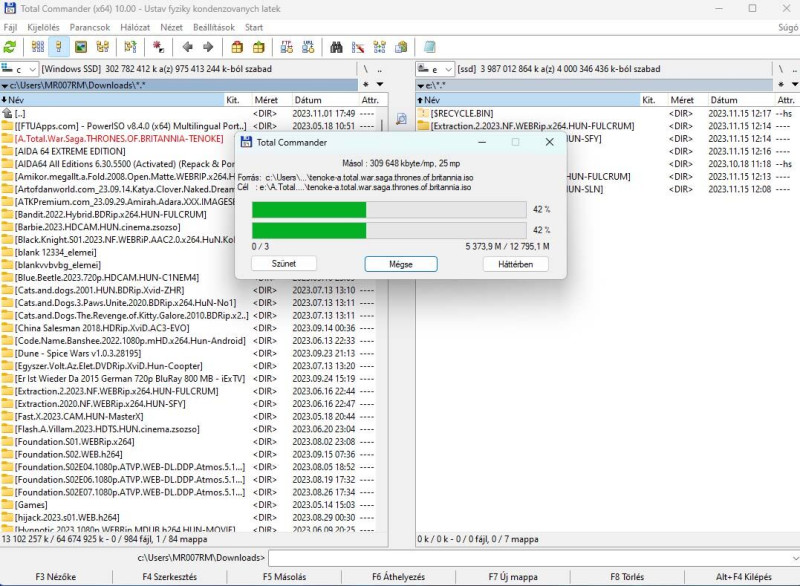Open right panel favorites asterisk menu

click(781, 85)
